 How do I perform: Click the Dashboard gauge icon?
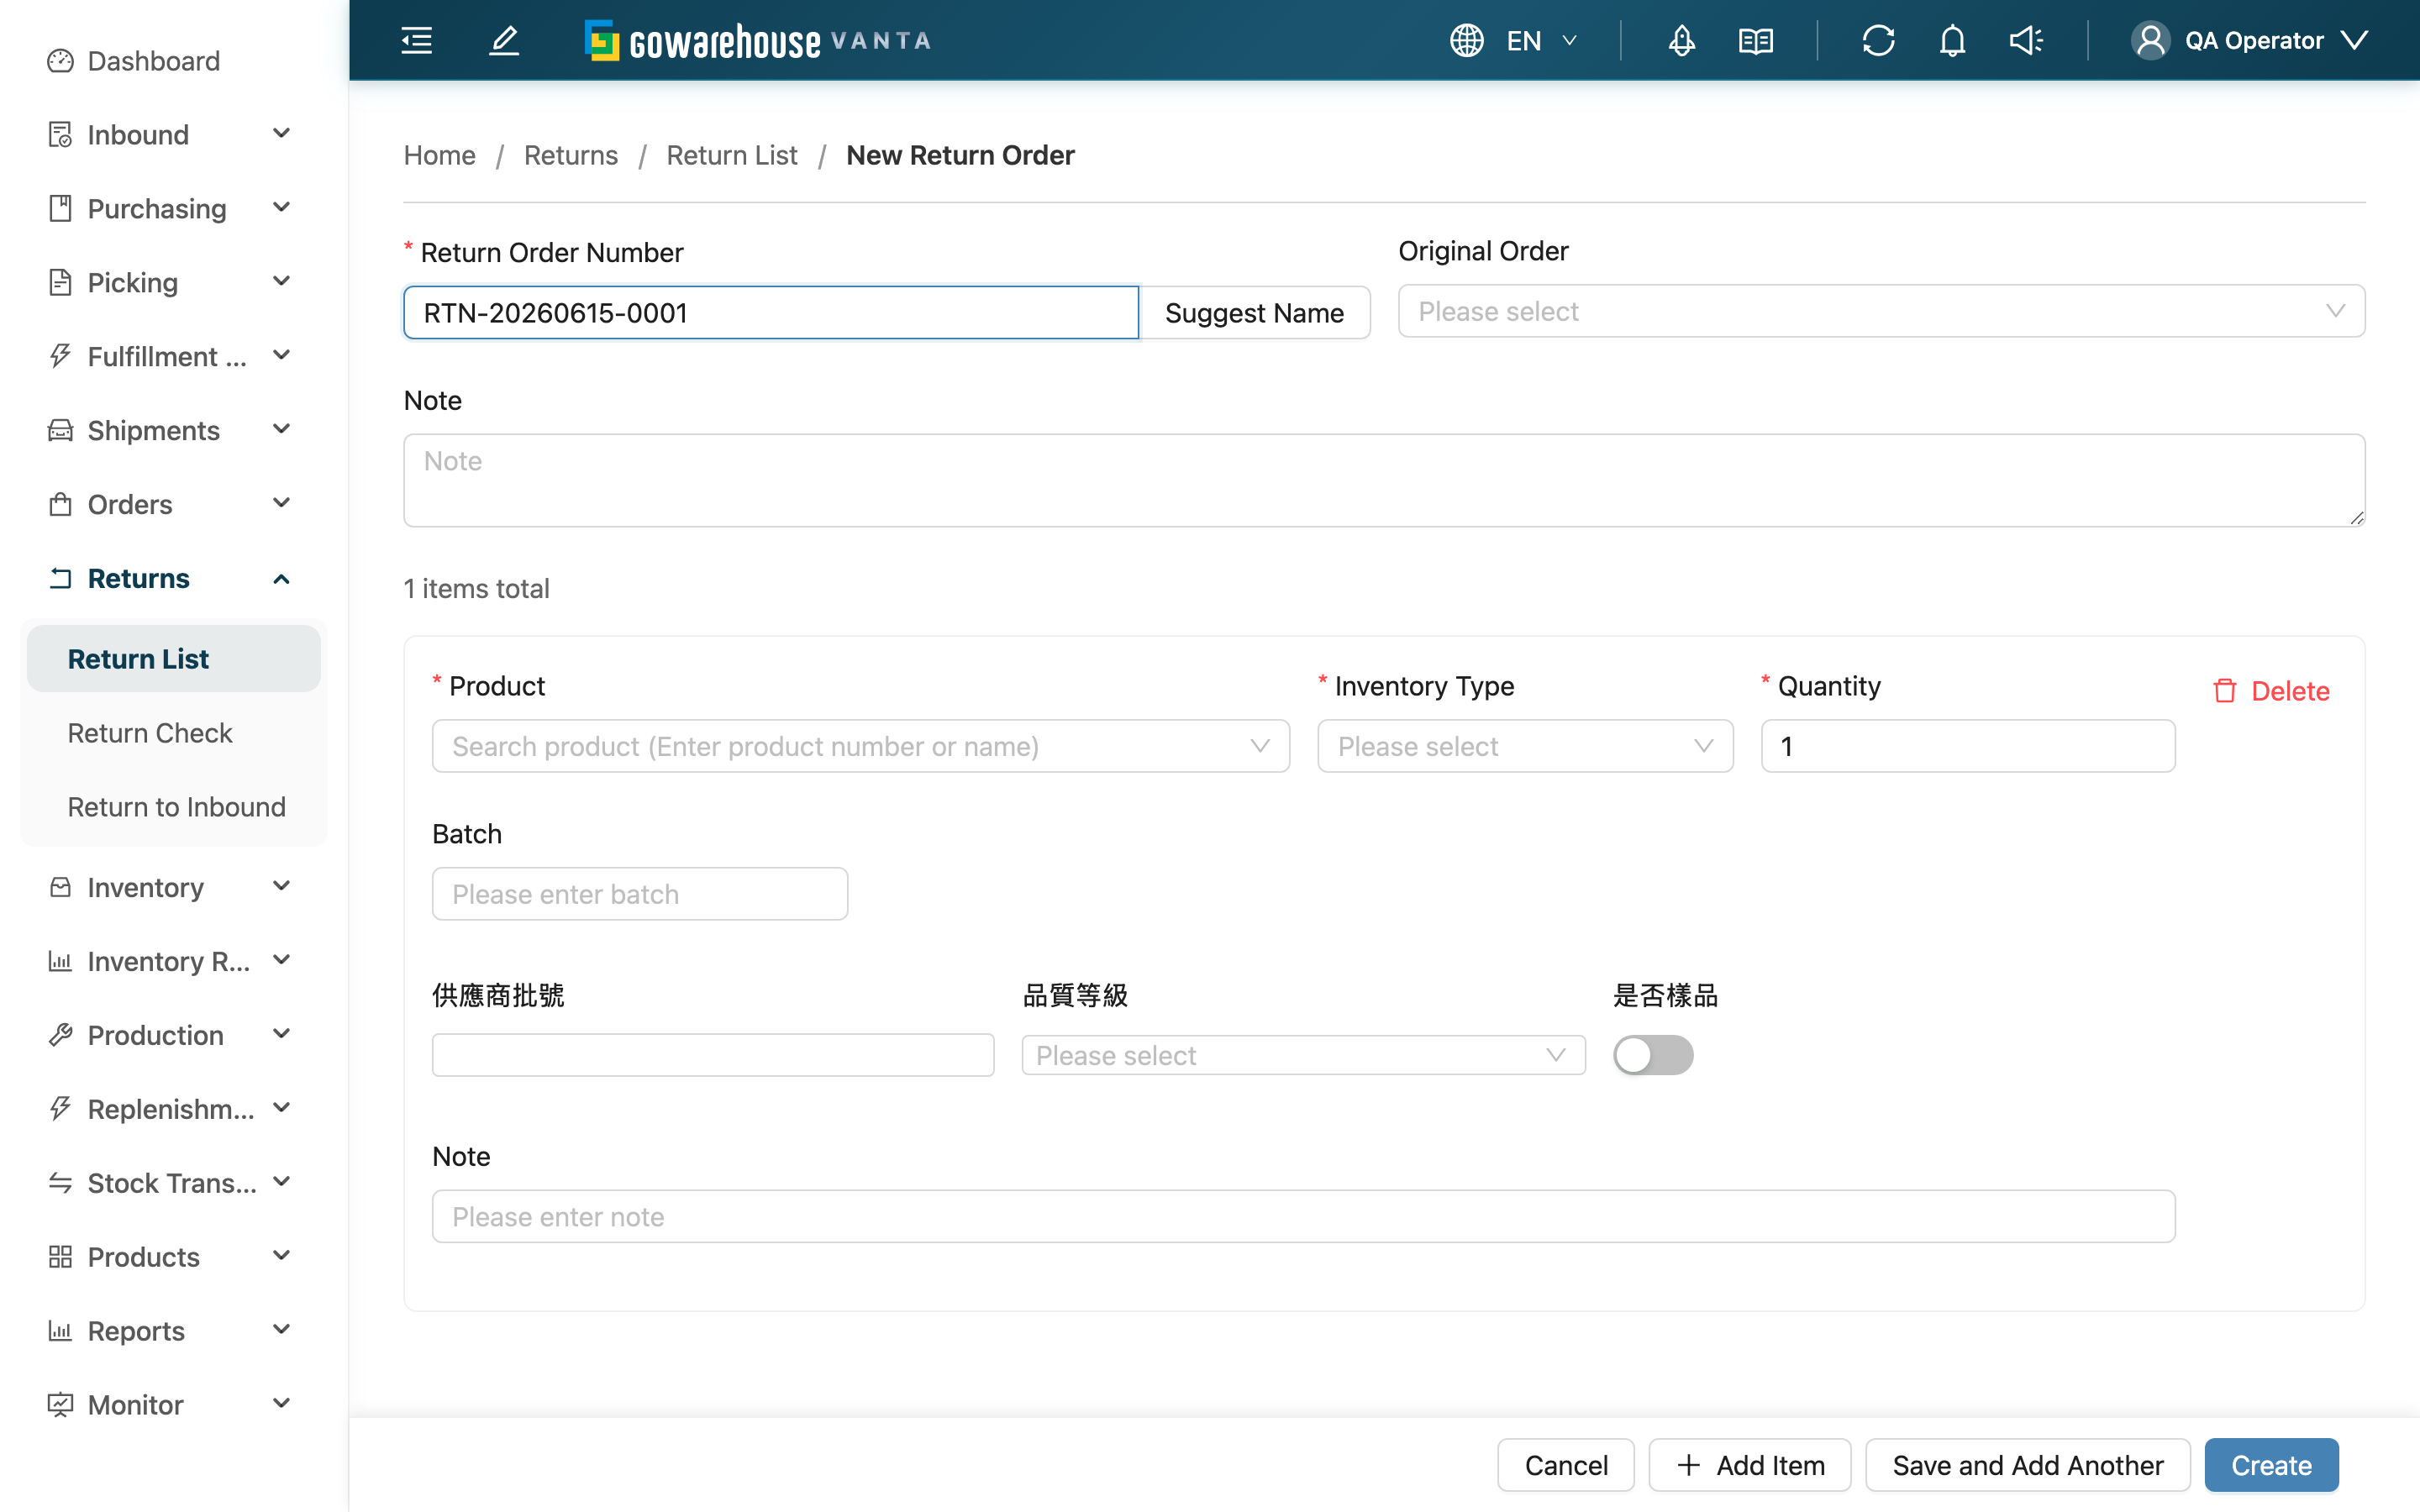pyautogui.click(x=60, y=61)
